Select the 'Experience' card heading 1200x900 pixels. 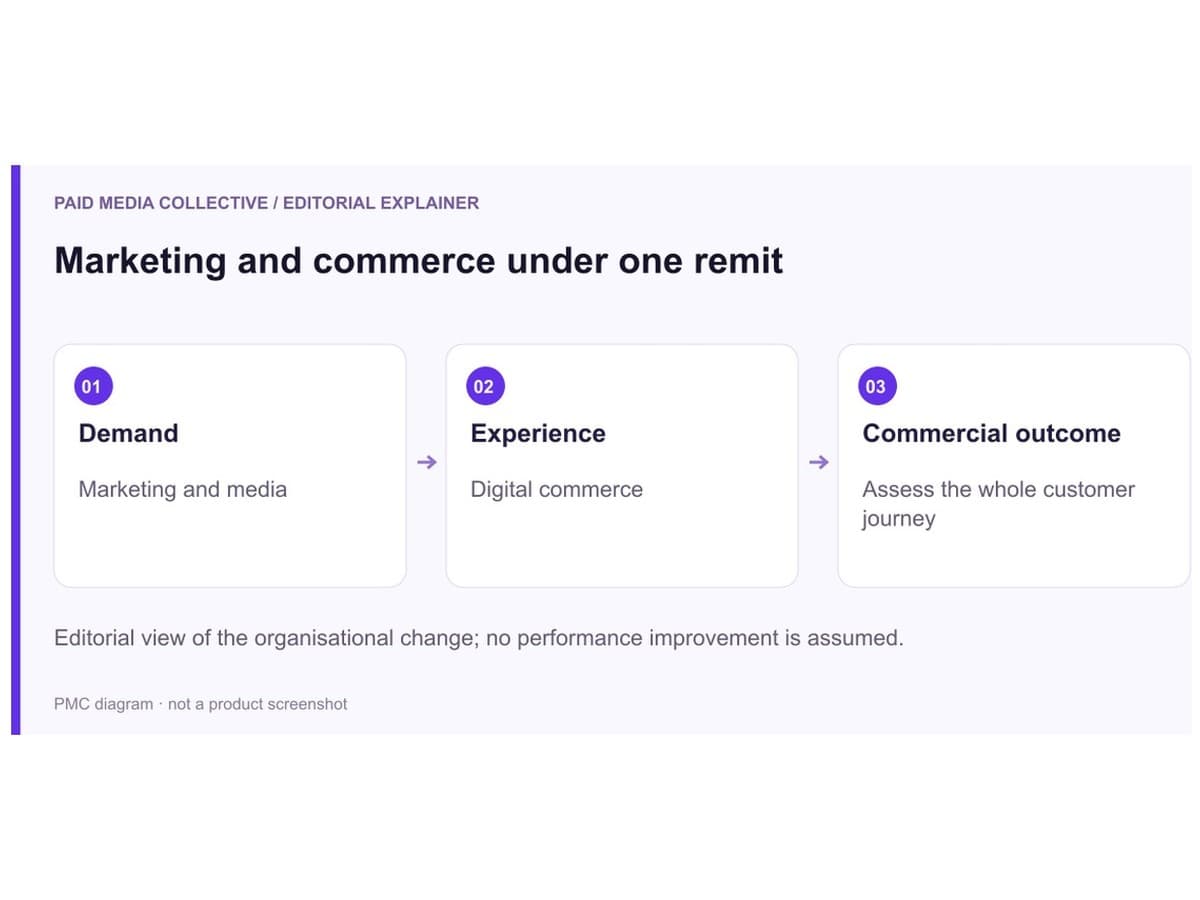coord(538,433)
